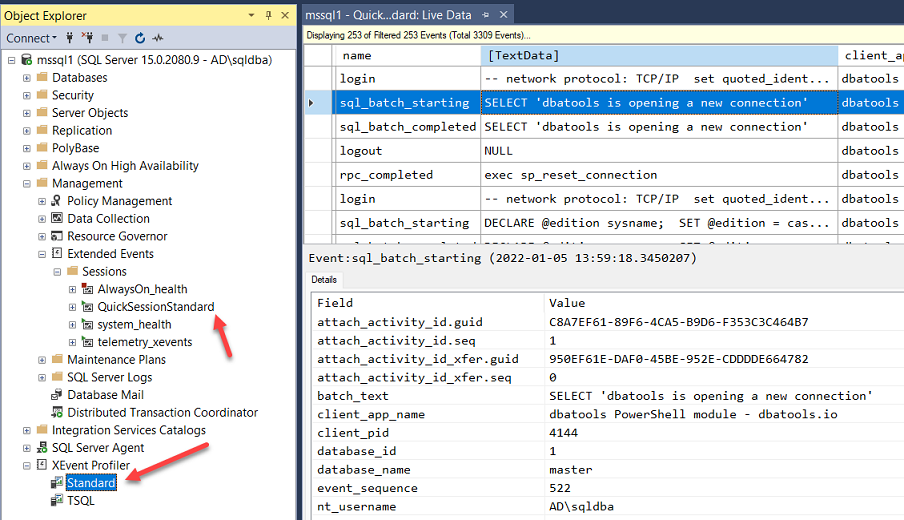Sort by the client_app column header
Screen dimensions: 904x520
pyautogui.click(x=872, y=56)
